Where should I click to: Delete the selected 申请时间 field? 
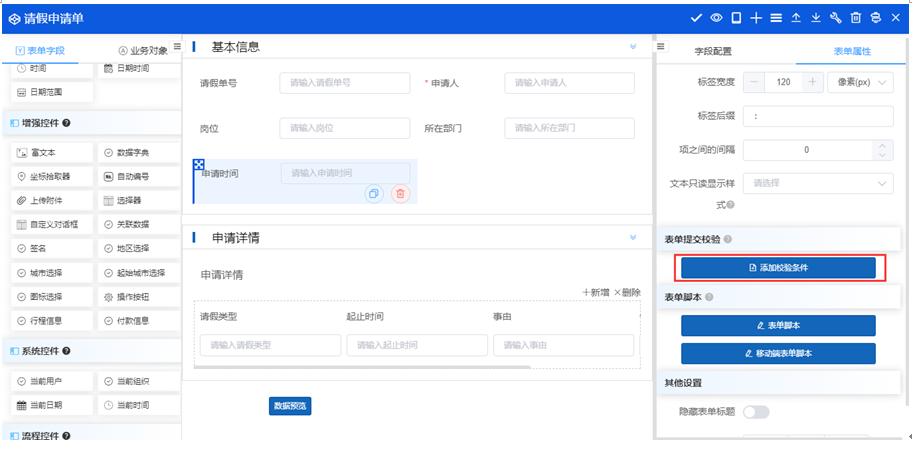point(400,194)
